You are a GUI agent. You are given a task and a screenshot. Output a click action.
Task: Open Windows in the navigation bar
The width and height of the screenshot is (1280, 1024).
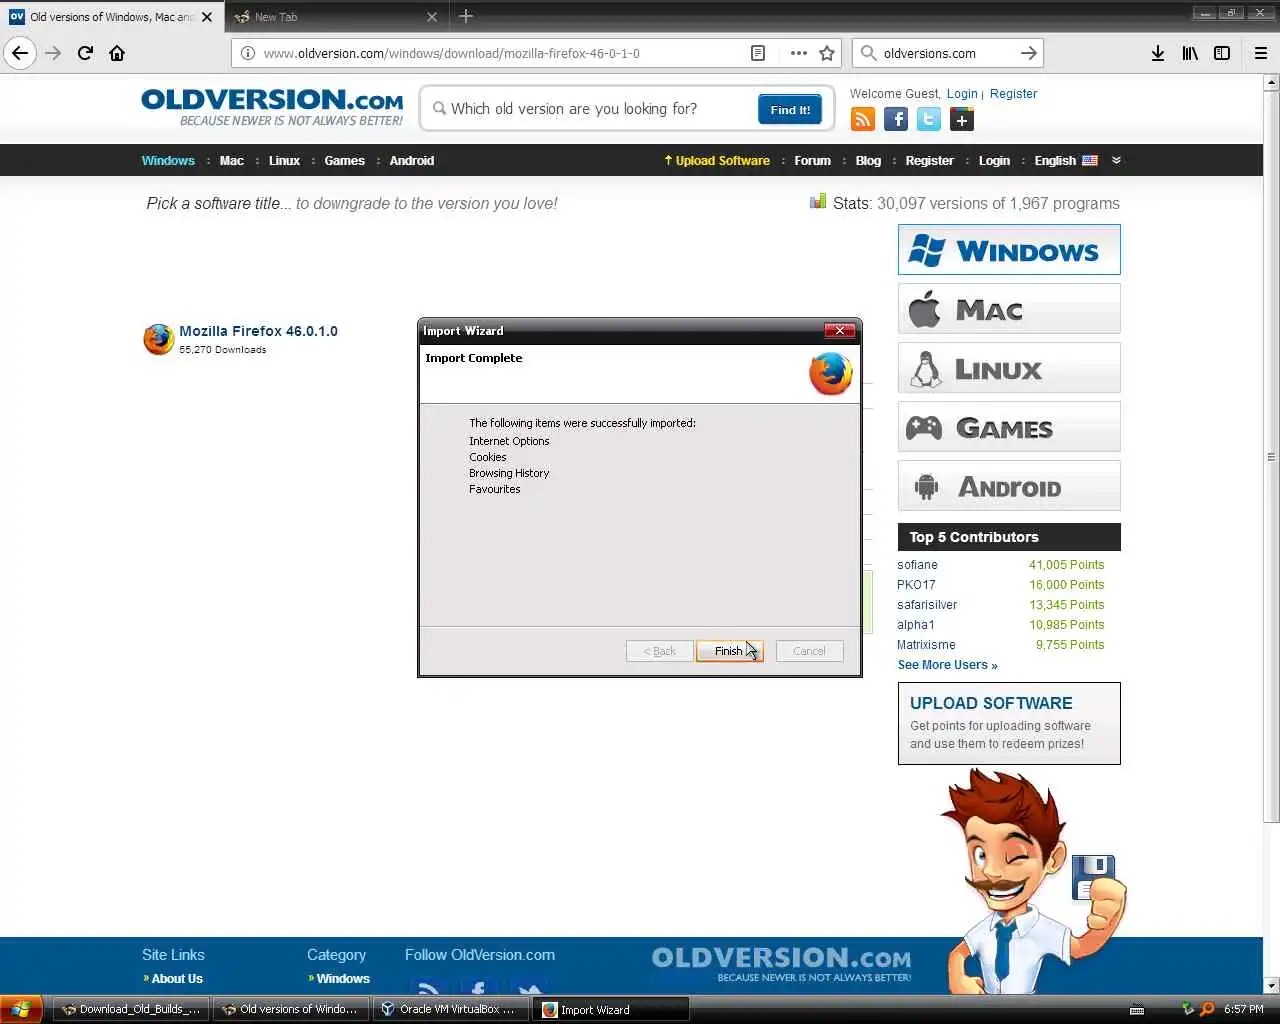(168, 160)
